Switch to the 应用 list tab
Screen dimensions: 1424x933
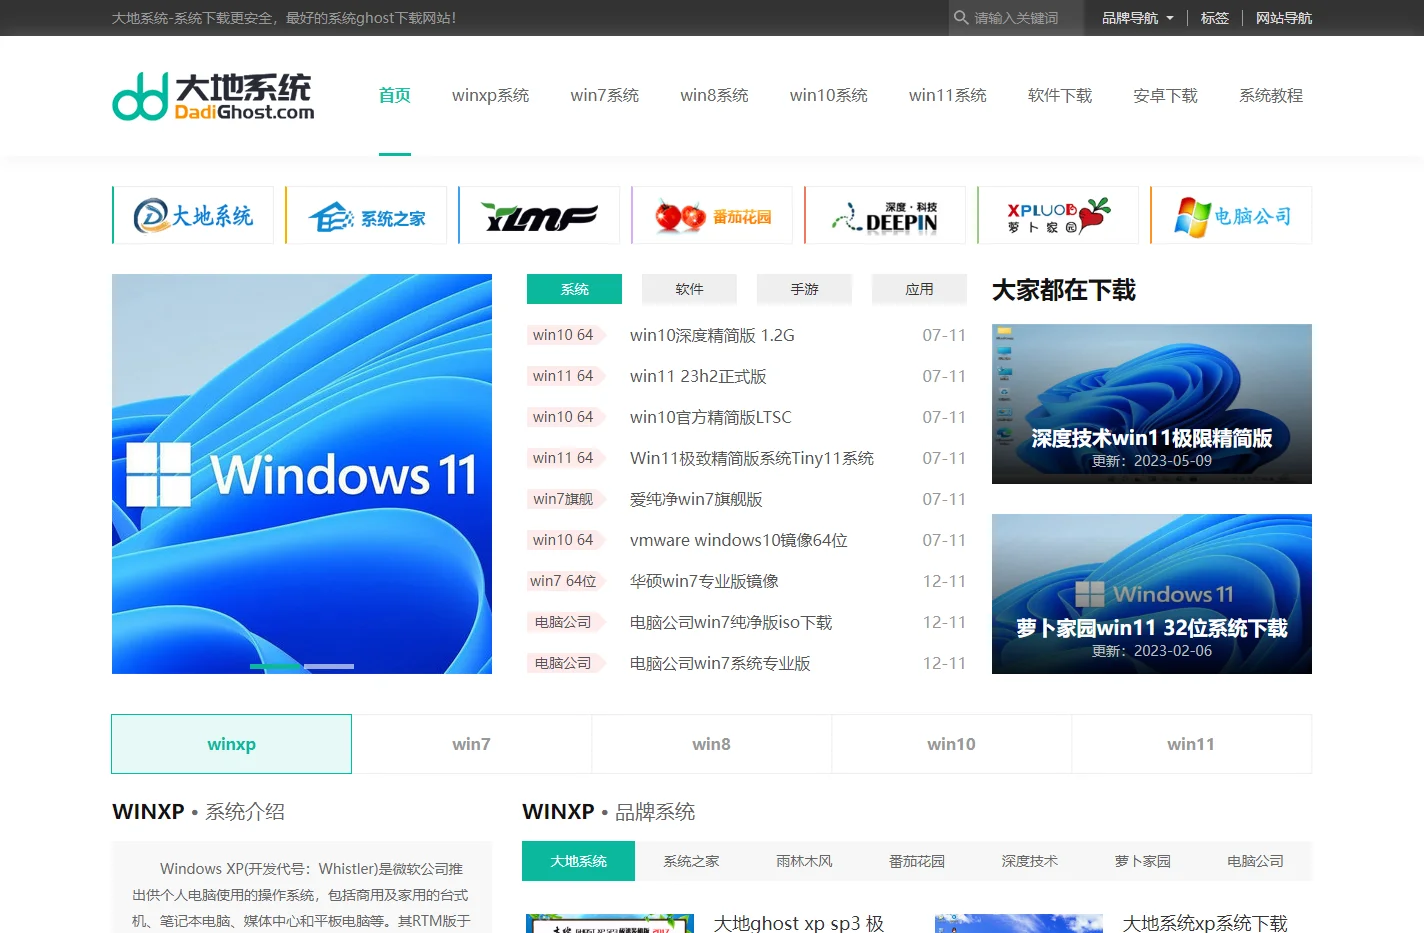click(x=919, y=289)
